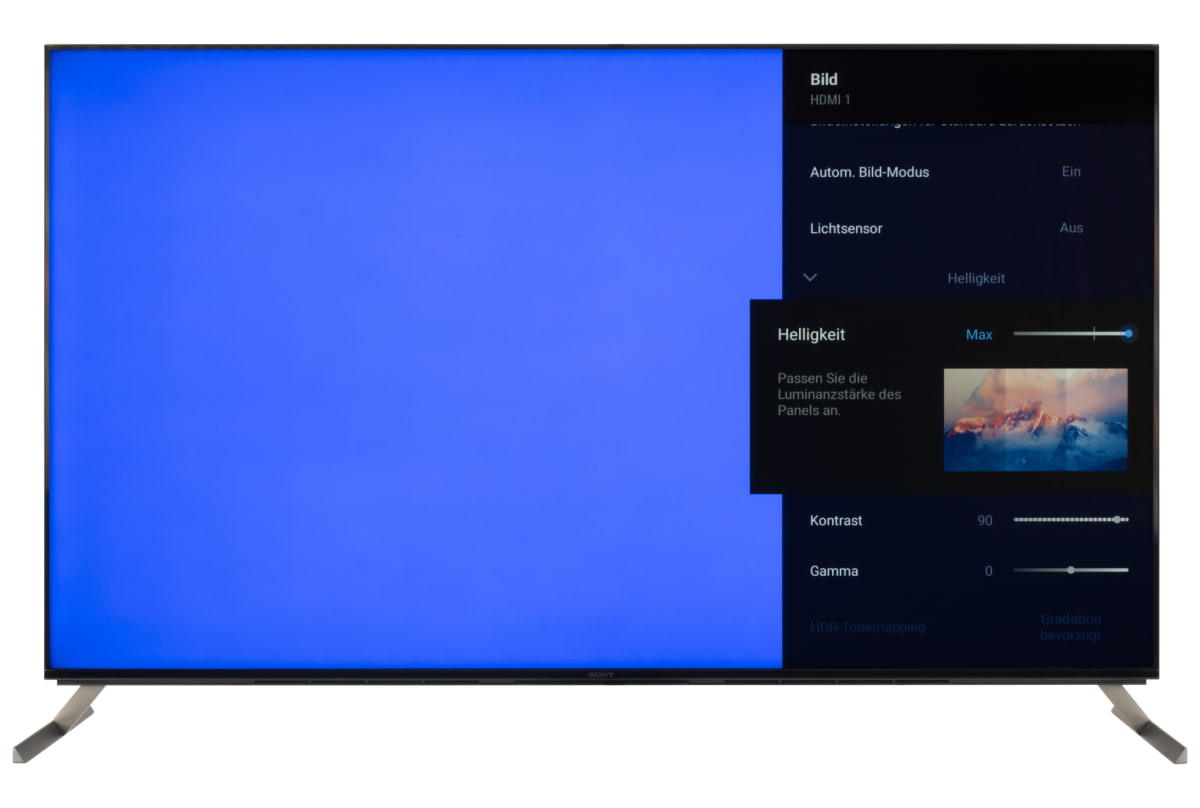Select the Lichtsensor menu entry
Screen dimensions: 1200x808
846,228
